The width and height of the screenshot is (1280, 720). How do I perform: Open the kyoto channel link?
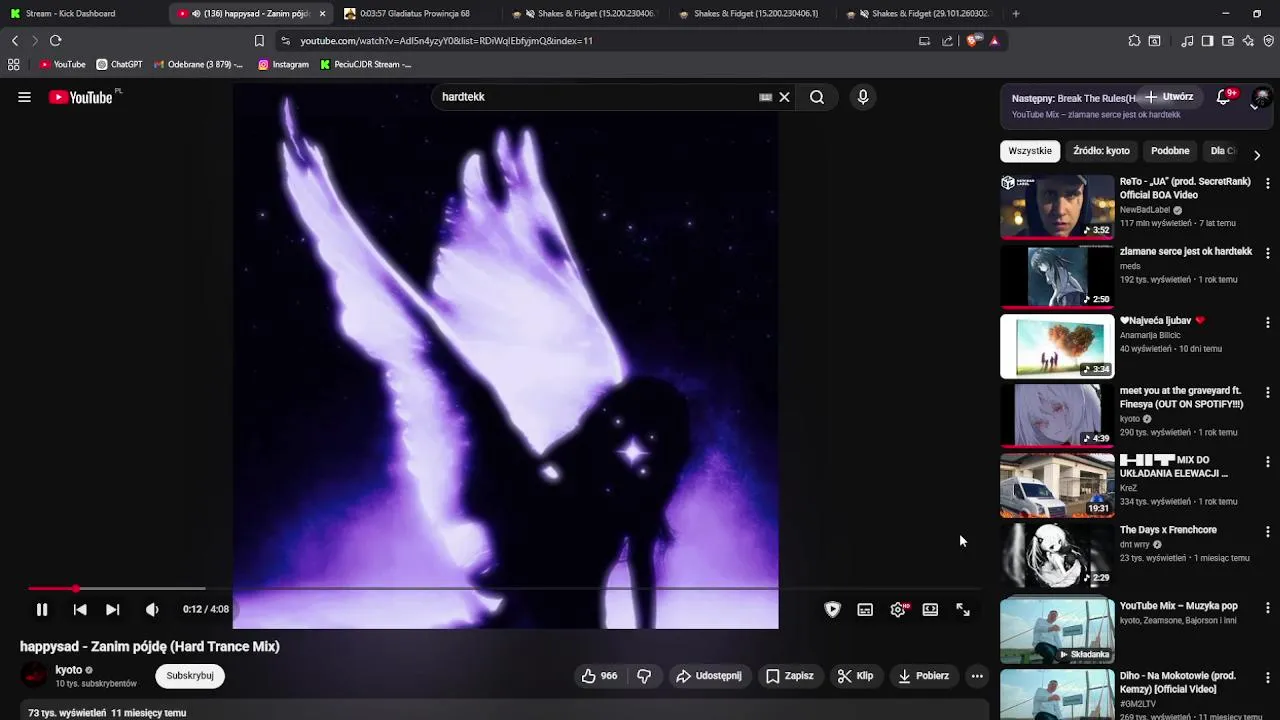tap(69, 670)
